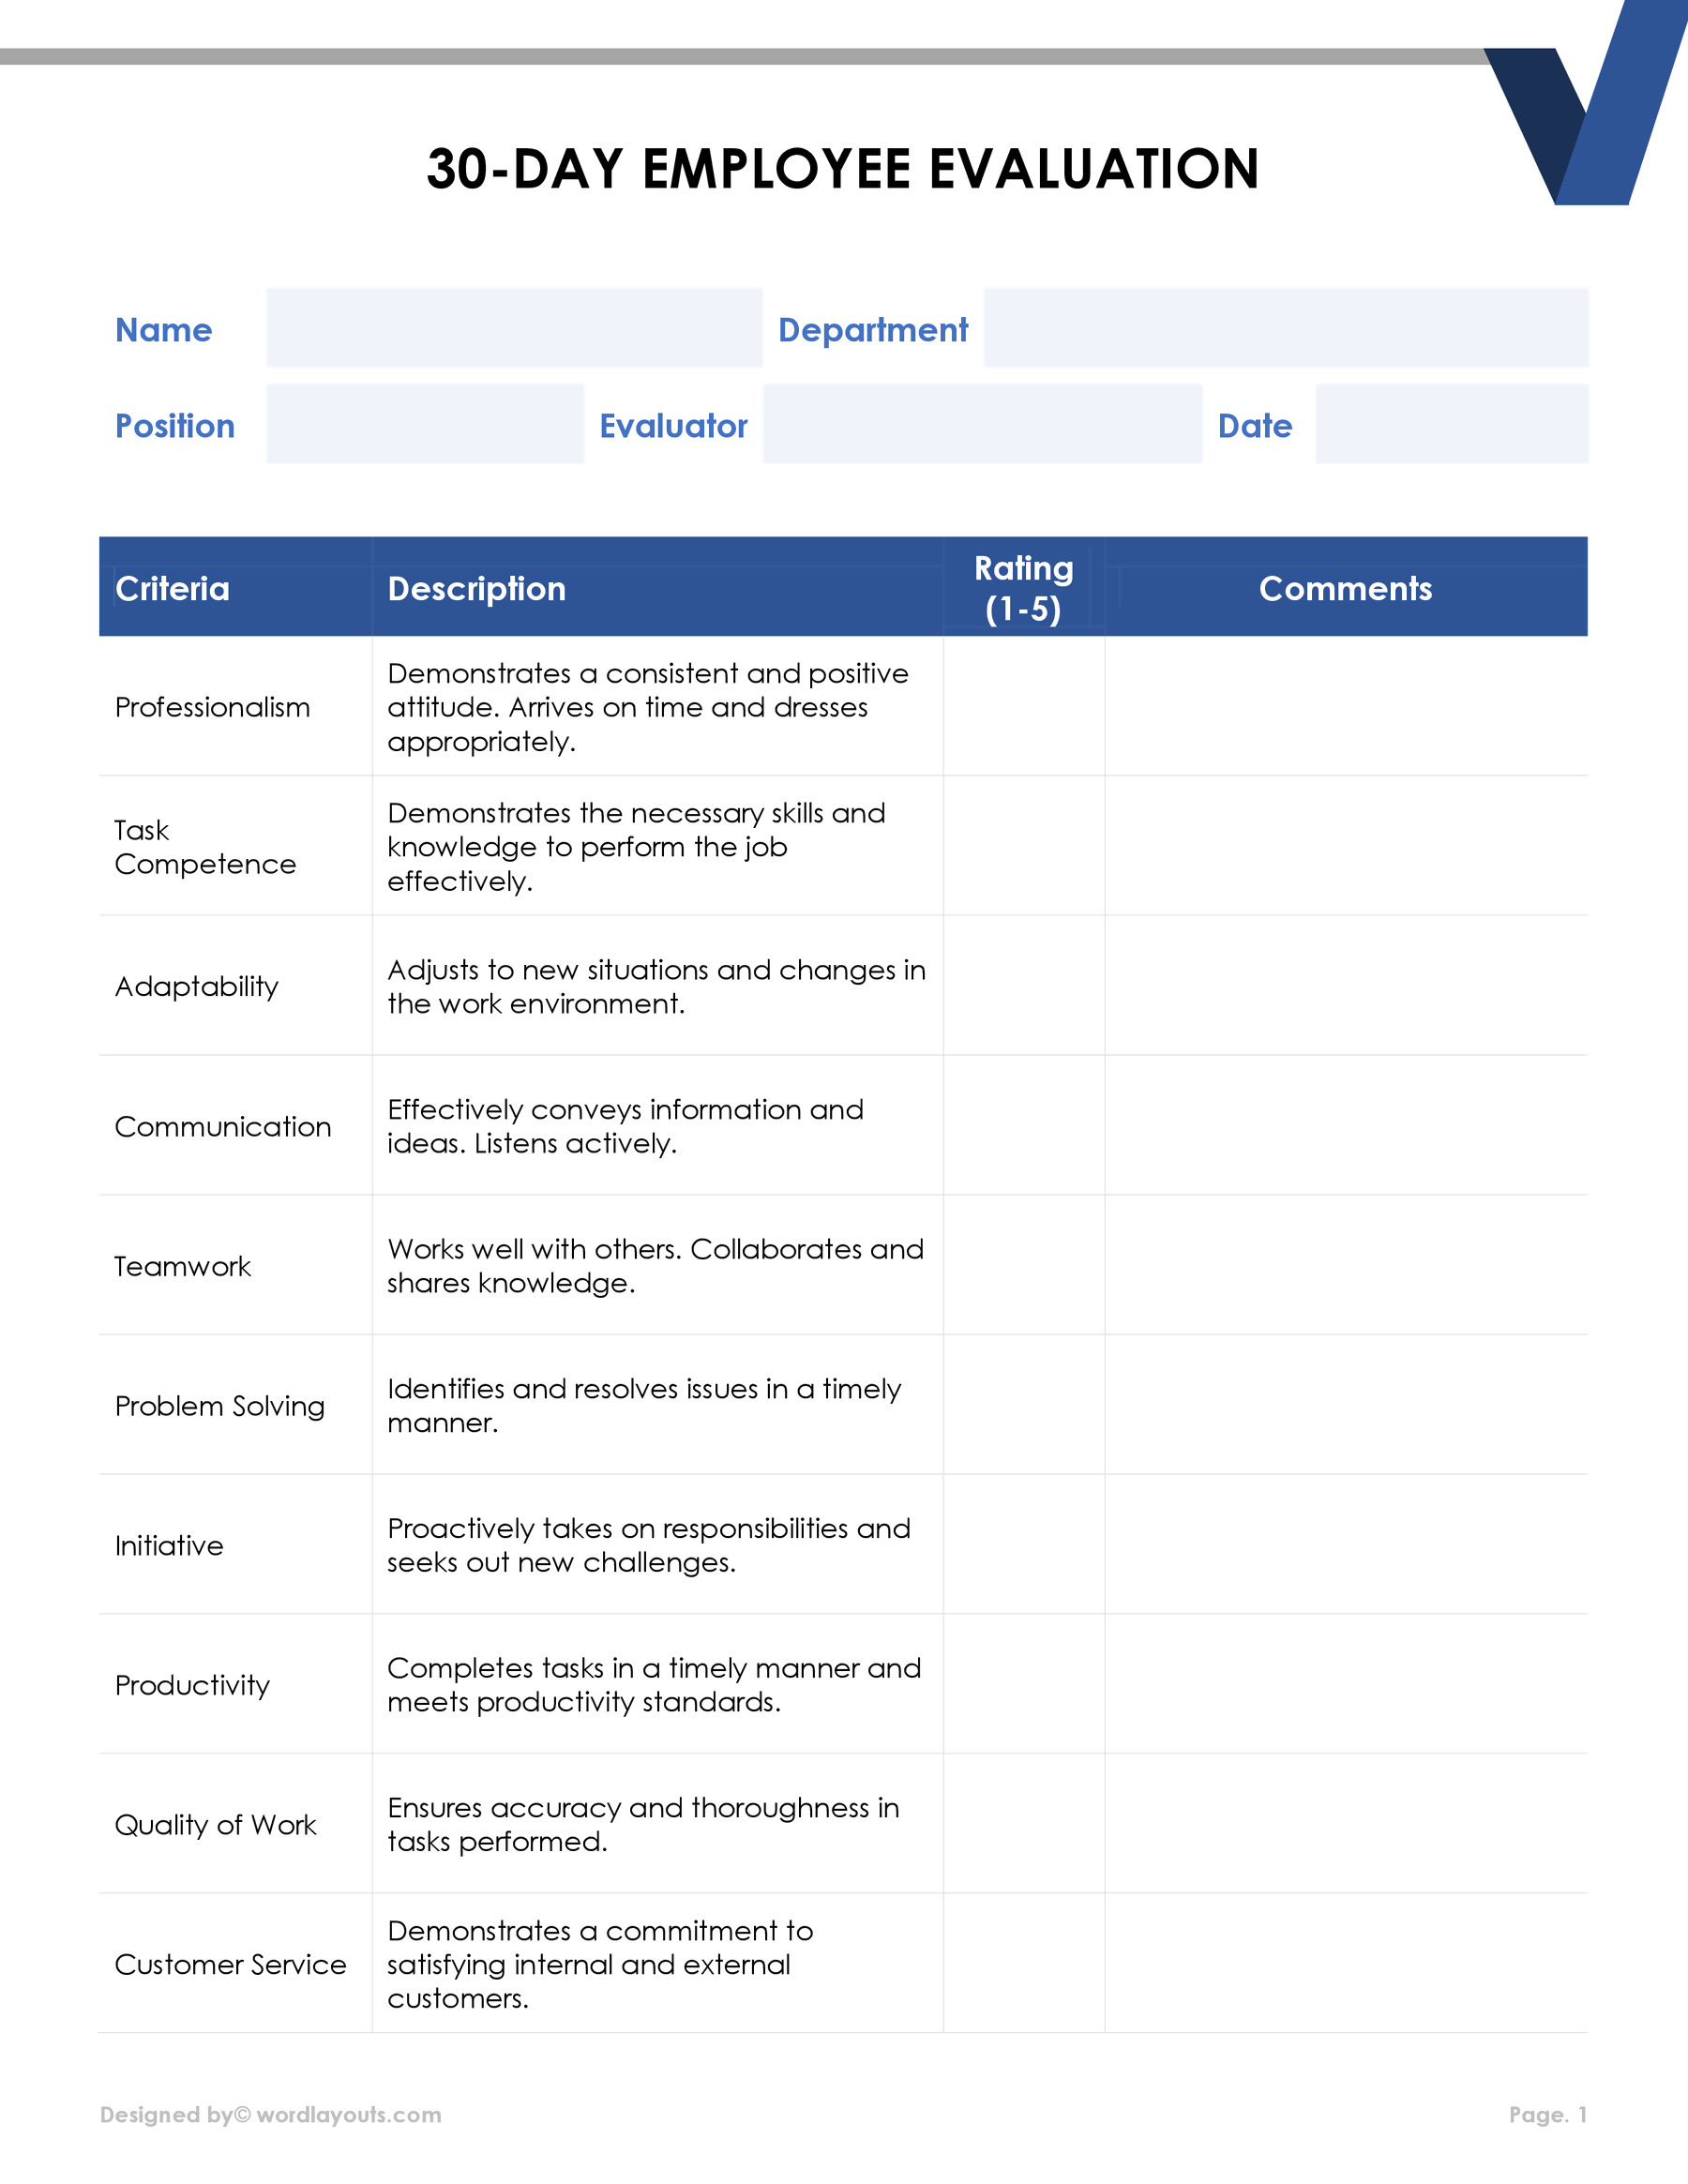The height and width of the screenshot is (2184, 1688).
Task: Click the Quality of Work comments cell
Action: point(1345,1823)
